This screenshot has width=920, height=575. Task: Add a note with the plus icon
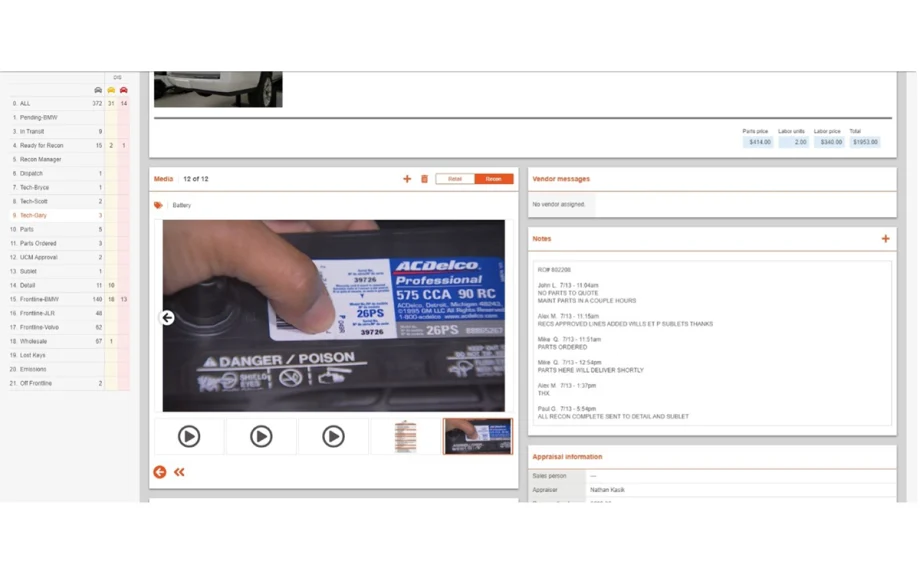885,239
